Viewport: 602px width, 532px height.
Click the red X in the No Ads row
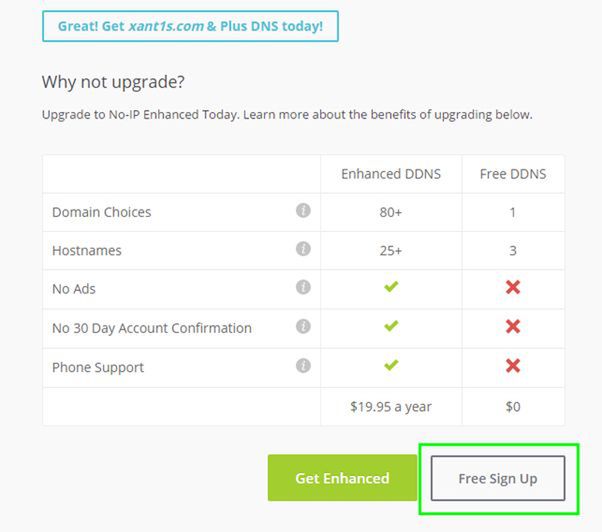(x=513, y=288)
